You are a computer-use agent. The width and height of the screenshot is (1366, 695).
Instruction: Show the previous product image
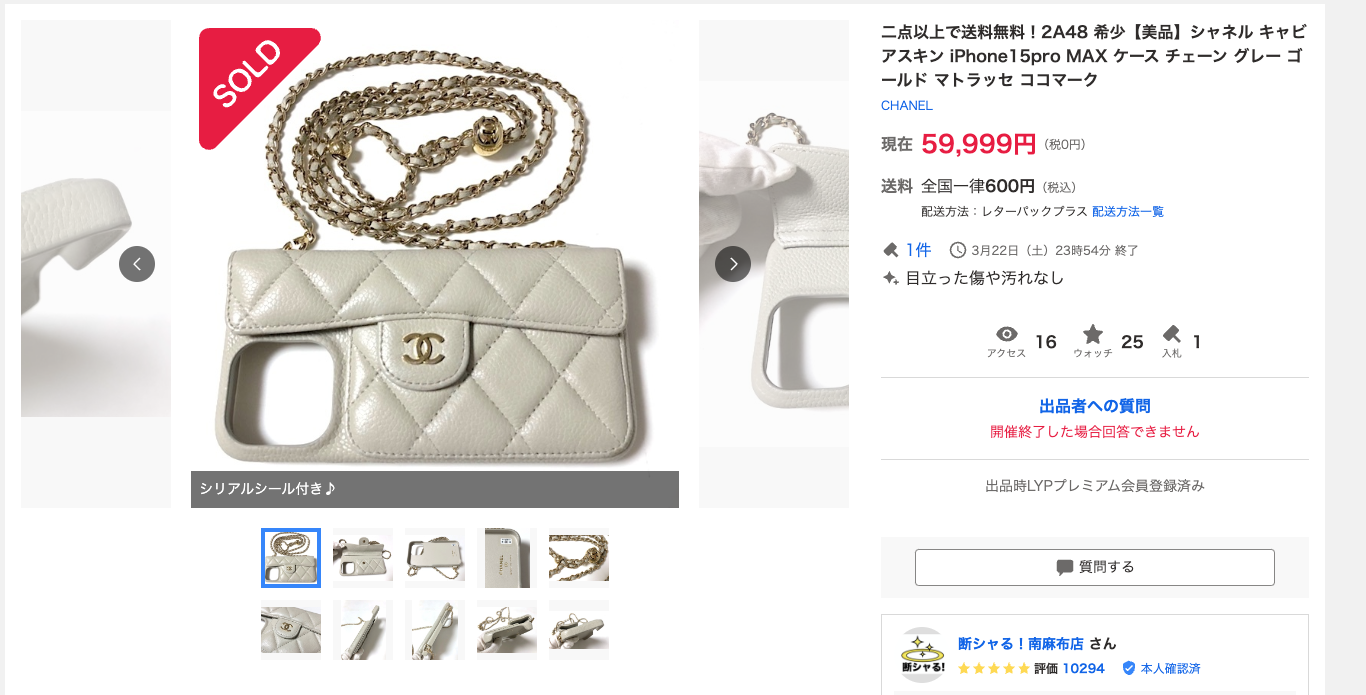point(137,264)
